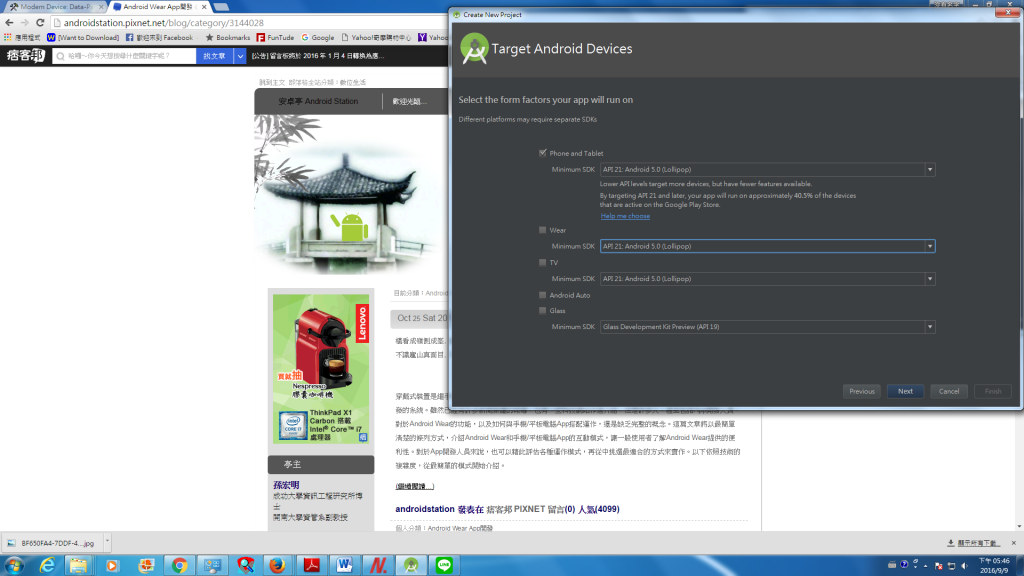Click the blue search article button
1024x576 pixels.
point(215,56)
